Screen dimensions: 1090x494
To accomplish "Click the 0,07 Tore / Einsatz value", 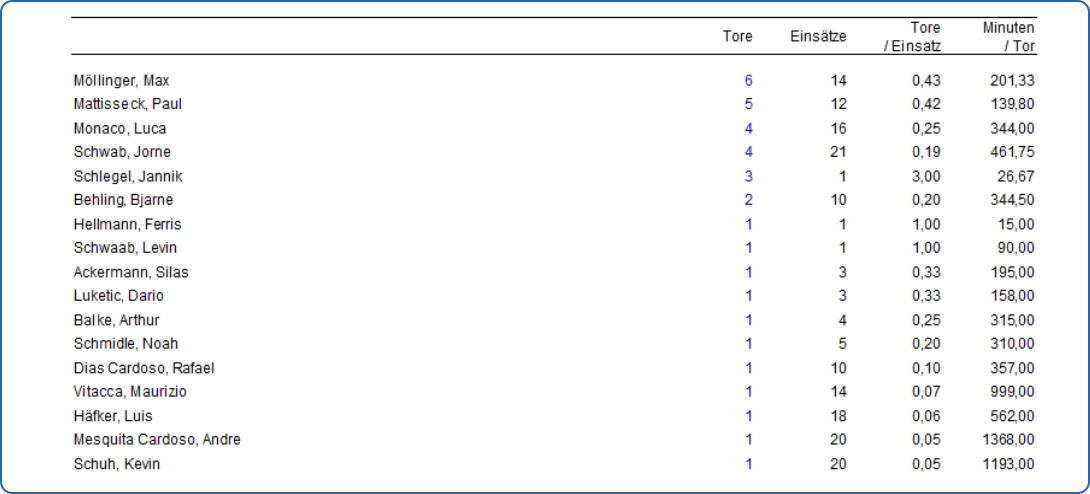I will coord(926,392).
